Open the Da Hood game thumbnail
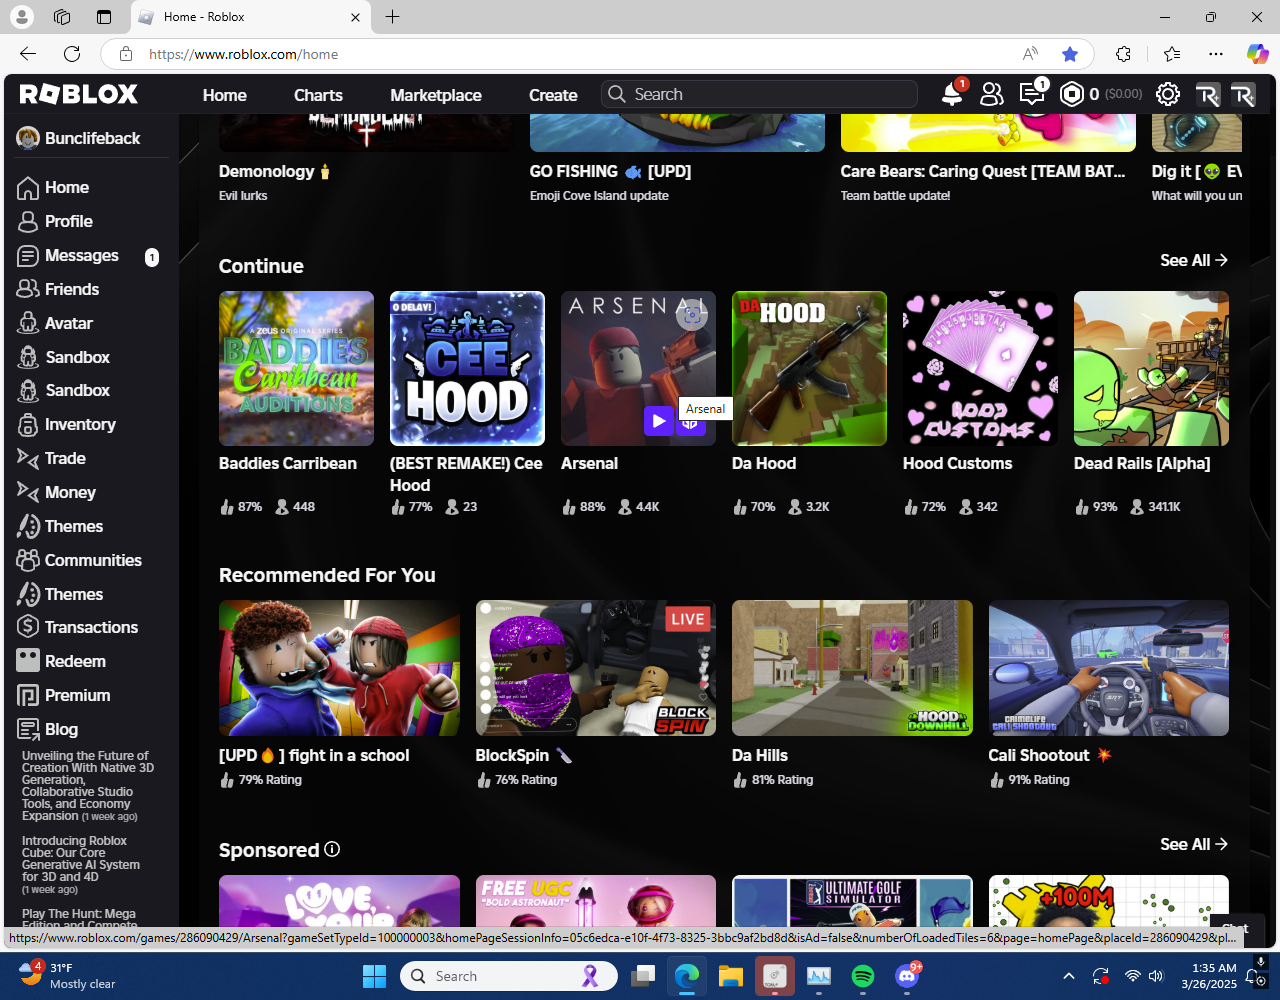The height and width of the screenshot is (1000, 1280). point(809,368)
